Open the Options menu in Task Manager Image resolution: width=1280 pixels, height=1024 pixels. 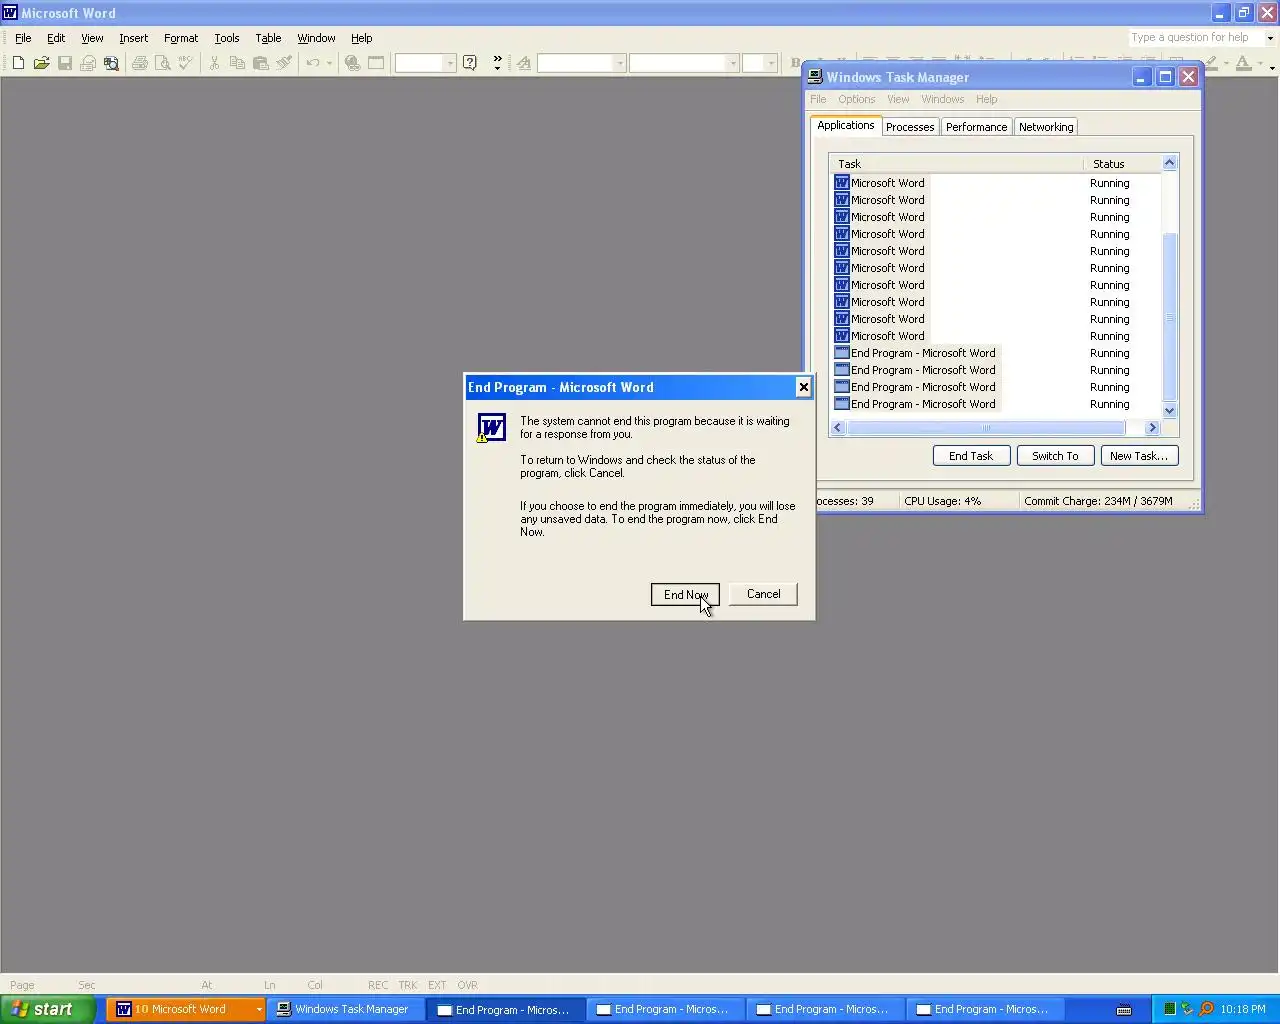856,99
